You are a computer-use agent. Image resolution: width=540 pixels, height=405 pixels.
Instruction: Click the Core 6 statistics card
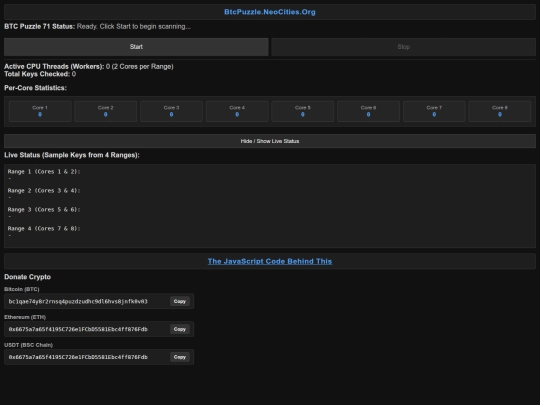pos(368,111)
